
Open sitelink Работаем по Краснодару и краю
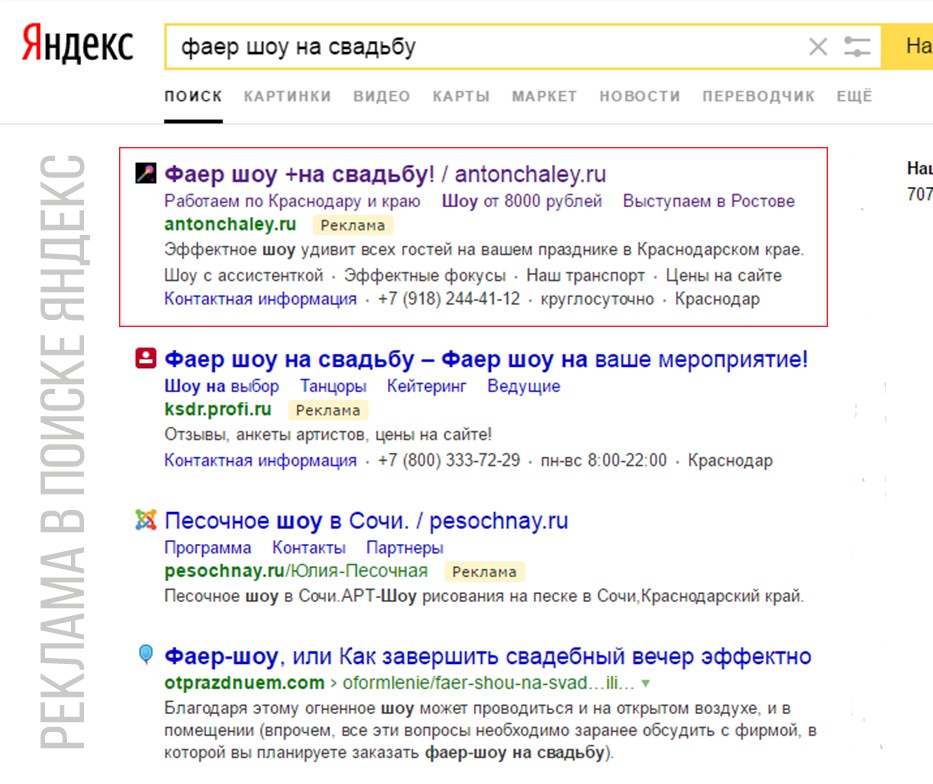tap(292, 201)
